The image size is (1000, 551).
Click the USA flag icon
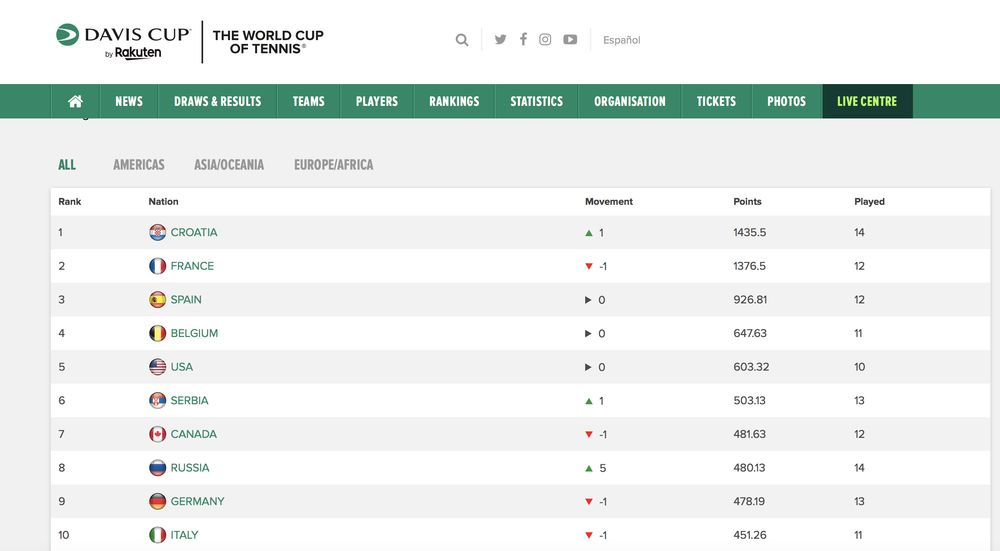pos(157,367)
